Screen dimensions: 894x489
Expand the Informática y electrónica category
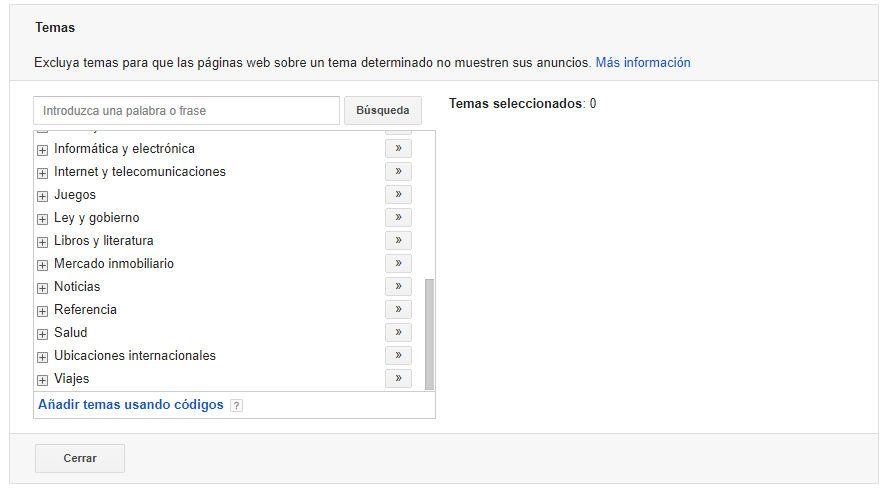click(x=43, y=150)
